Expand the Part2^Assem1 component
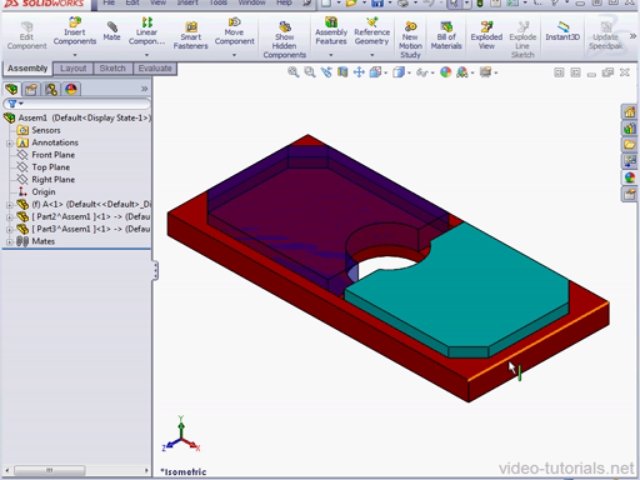The width and height of the screenshot is (640, 480). point(9,217)
